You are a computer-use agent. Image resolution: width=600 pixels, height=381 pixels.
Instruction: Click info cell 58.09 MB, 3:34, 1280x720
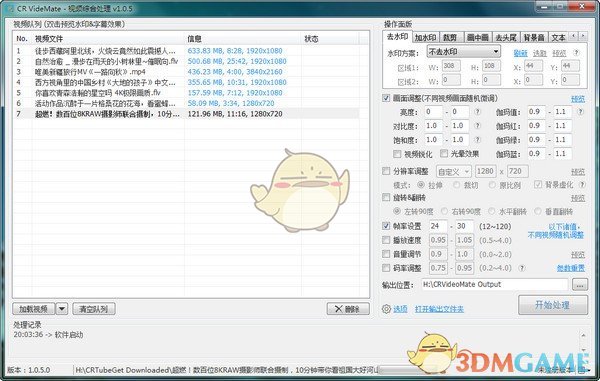click(231, 103)
